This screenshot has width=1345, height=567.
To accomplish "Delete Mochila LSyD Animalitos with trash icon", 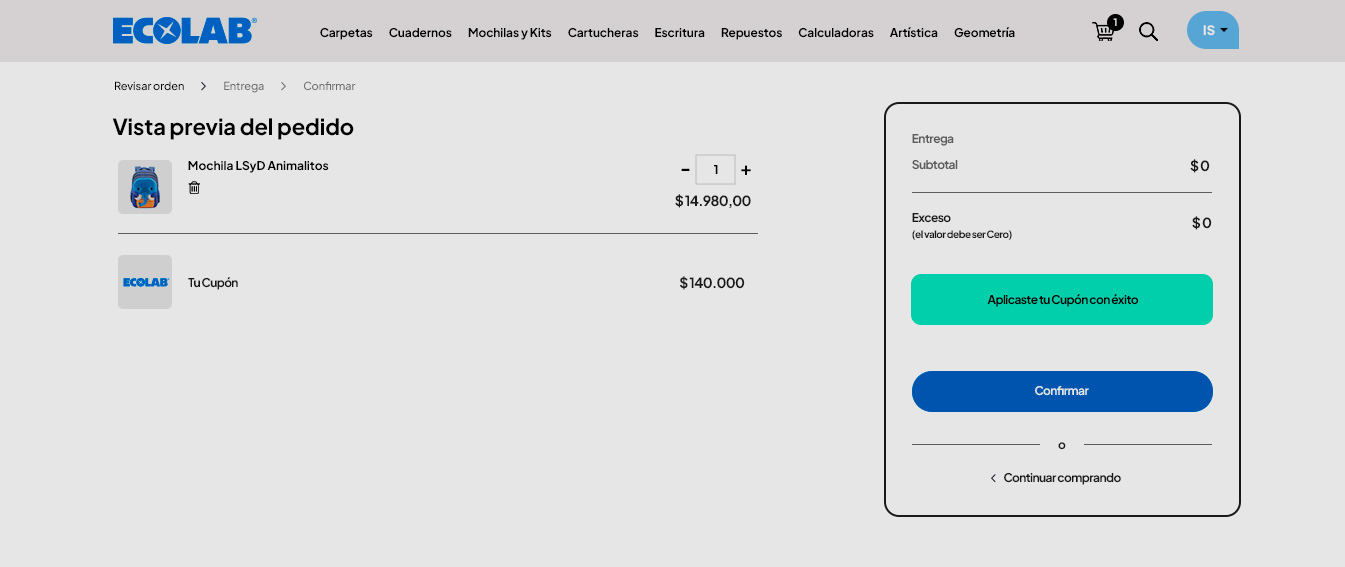I will coord(194,188).
